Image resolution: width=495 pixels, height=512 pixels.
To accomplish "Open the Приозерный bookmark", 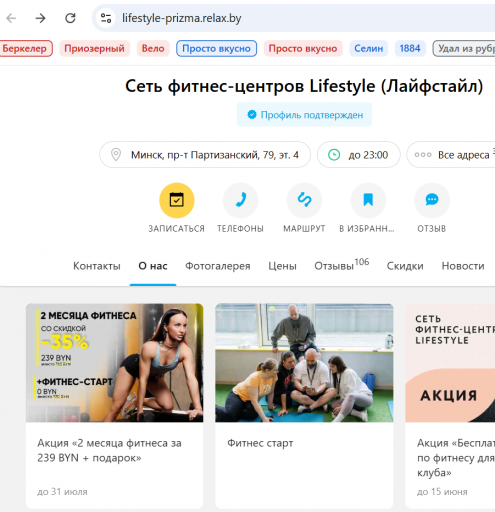I will click(x=94, y=49).
